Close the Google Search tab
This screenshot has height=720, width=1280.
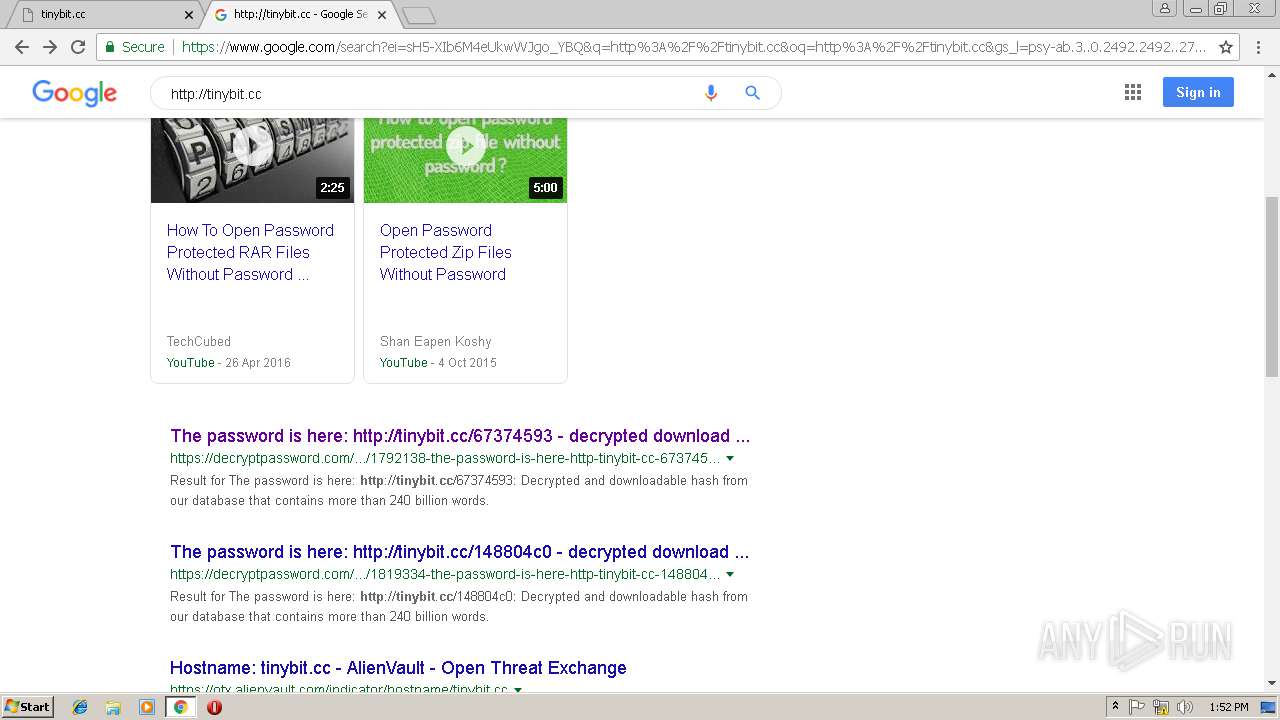[x=383, y=14]
